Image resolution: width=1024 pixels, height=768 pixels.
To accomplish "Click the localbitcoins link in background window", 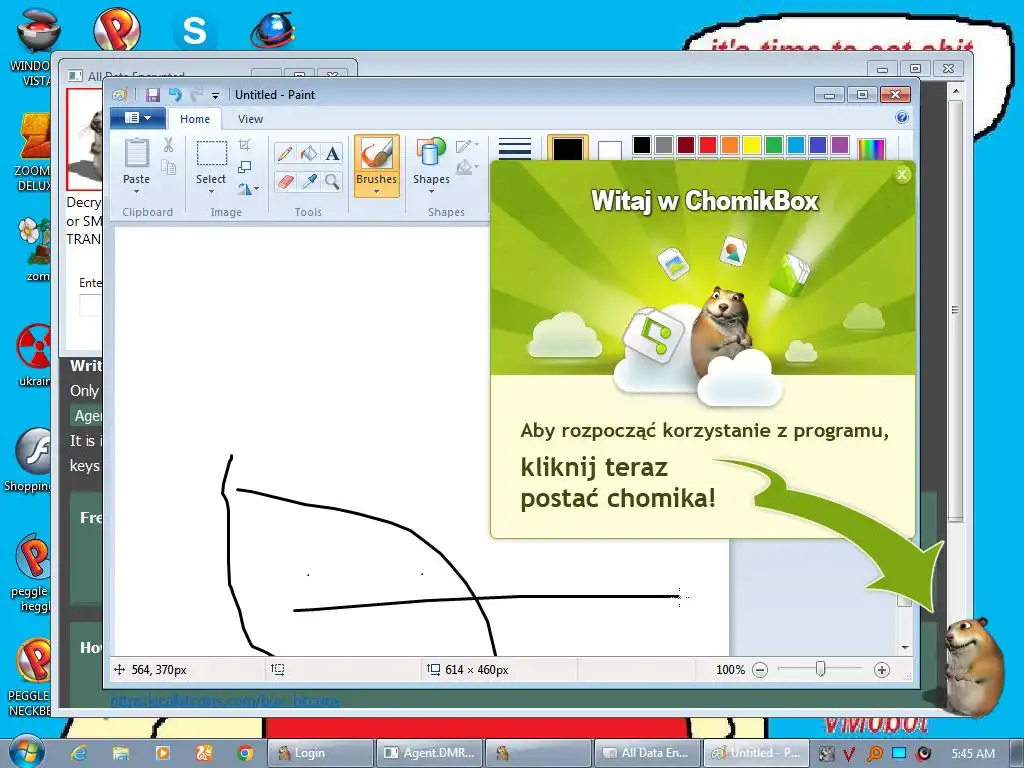I will 225,700.
